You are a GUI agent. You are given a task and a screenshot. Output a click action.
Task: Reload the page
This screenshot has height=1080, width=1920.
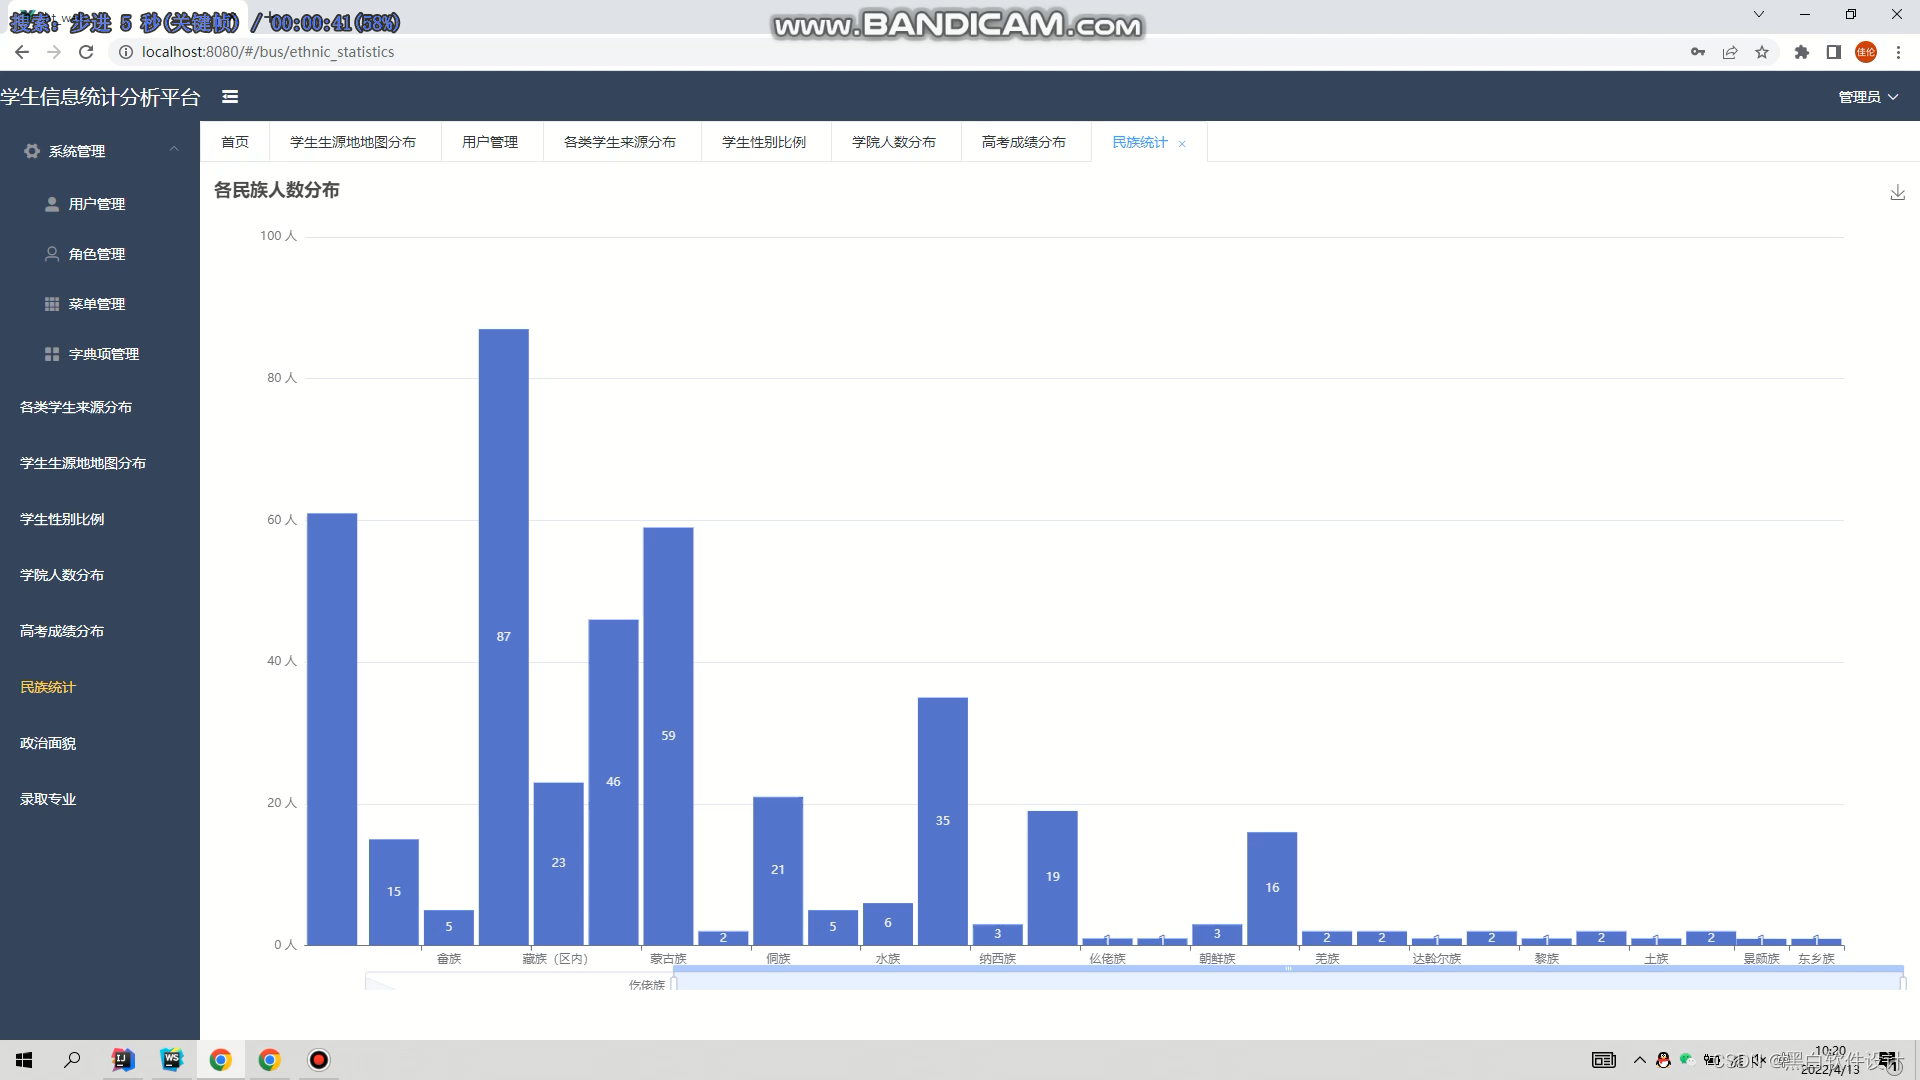coord(86,52)
